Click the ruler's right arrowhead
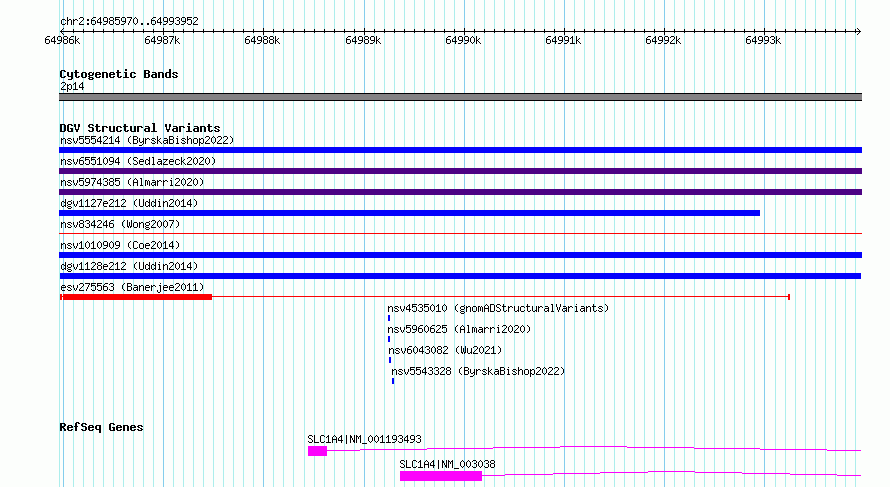The width and height of the screenshot is (890, 487). [859, 31]
